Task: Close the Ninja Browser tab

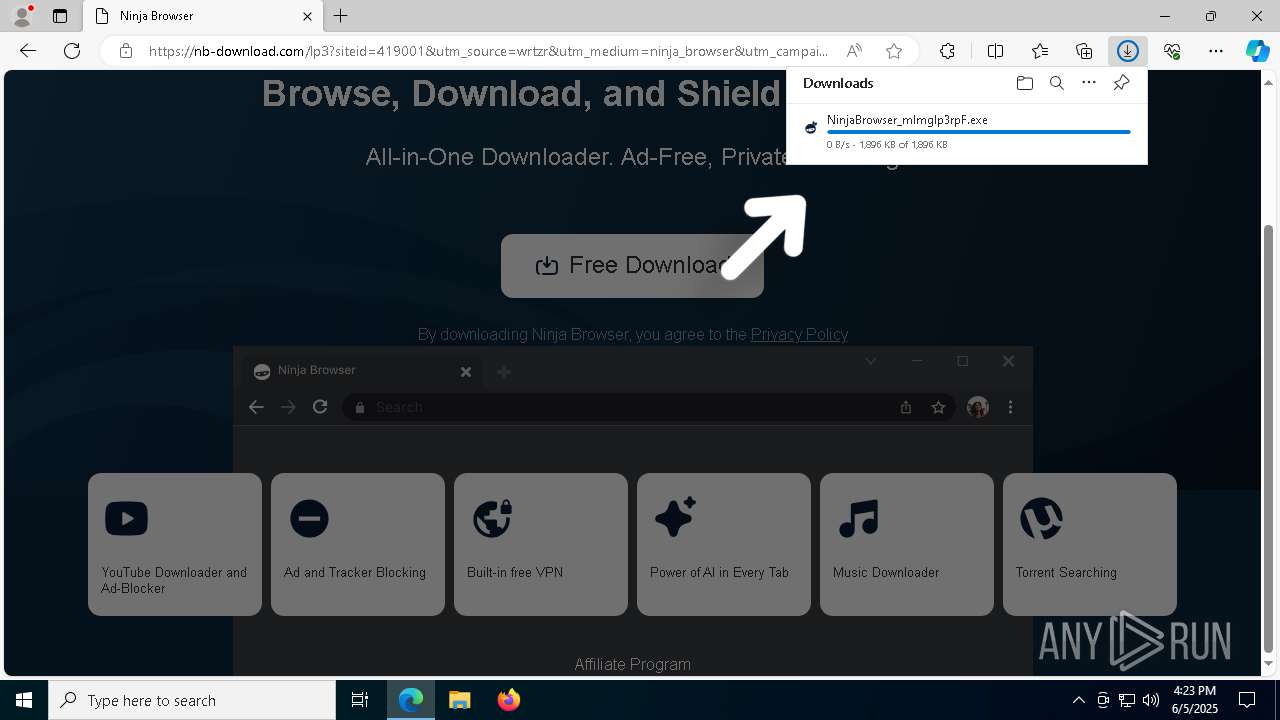Action: 308,16
